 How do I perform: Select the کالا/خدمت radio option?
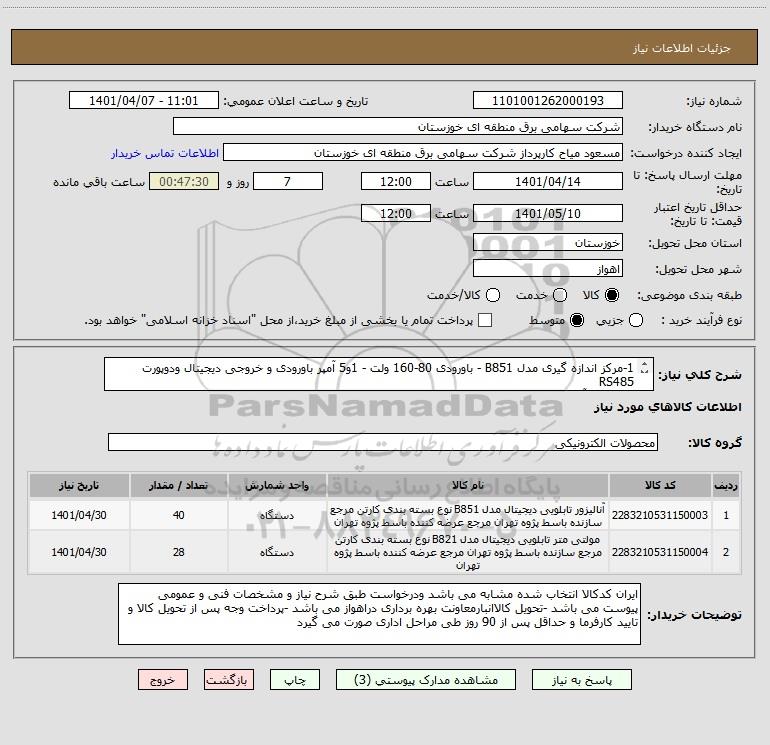coord(493,295)
